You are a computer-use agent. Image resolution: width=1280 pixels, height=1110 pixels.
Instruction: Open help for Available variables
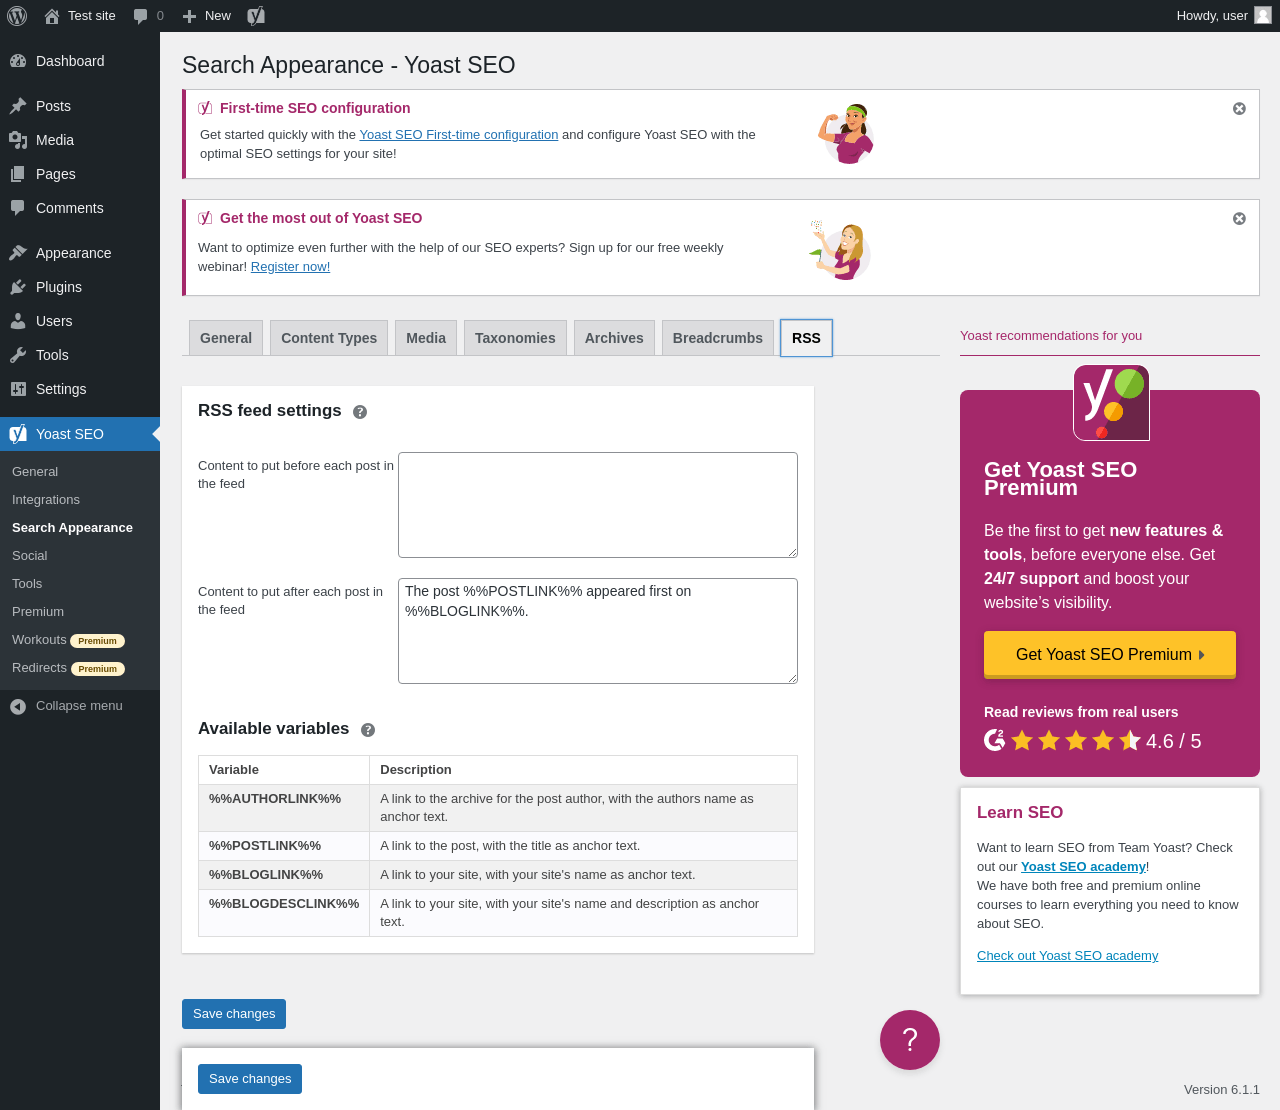[x=368, y=730]
